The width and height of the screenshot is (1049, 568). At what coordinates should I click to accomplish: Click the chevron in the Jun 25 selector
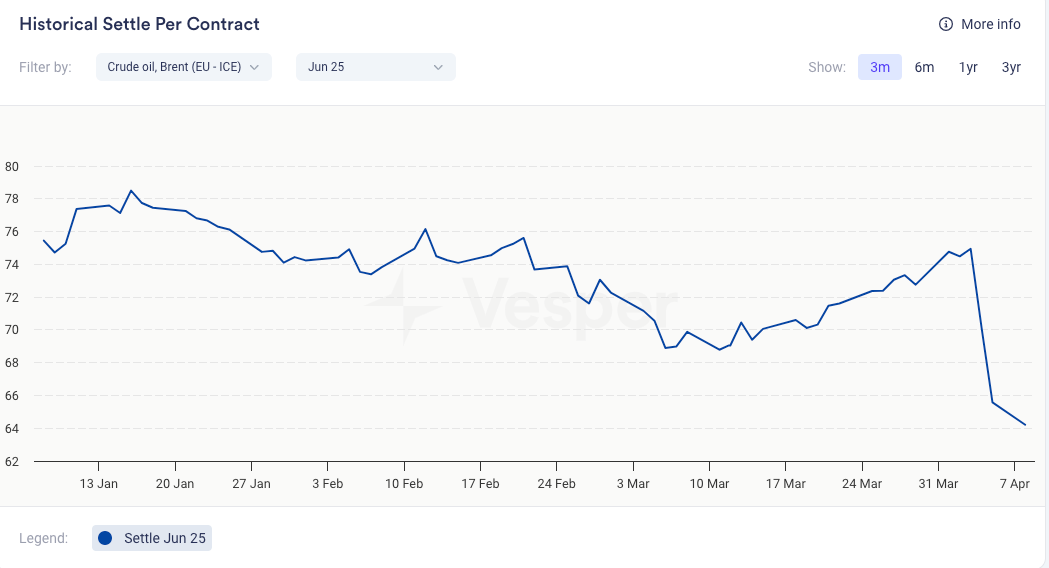pyautogui.click(x=438, y=67)
